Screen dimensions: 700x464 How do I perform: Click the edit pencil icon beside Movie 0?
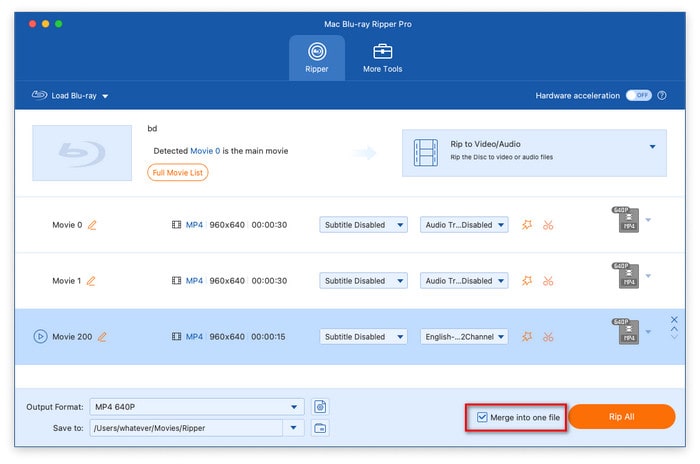92,225
